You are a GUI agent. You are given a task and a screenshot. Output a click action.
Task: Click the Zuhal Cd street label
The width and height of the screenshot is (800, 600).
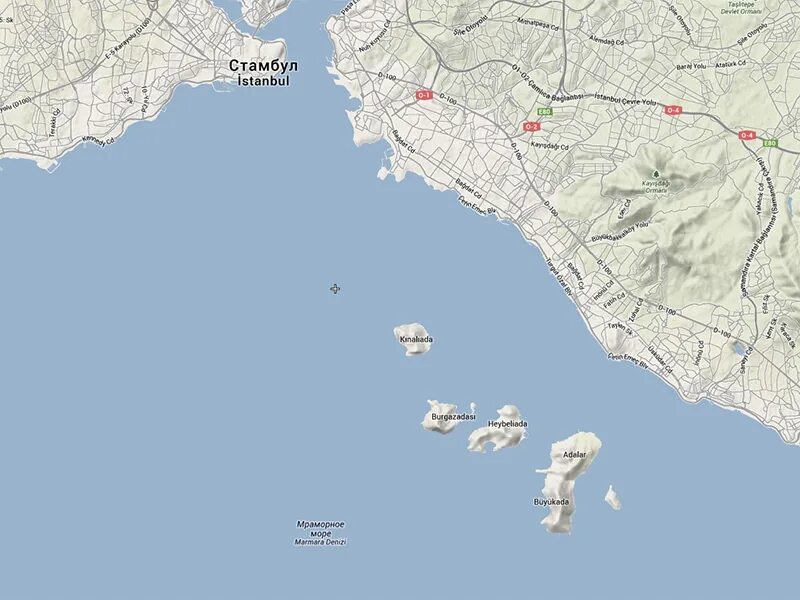pos(636,308)
